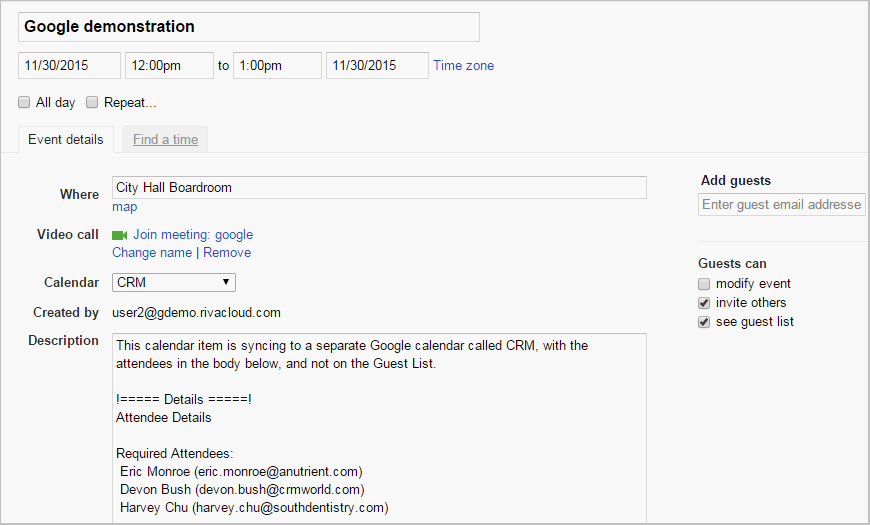Click the Eric Monroe attendee line

click(241, 472)
